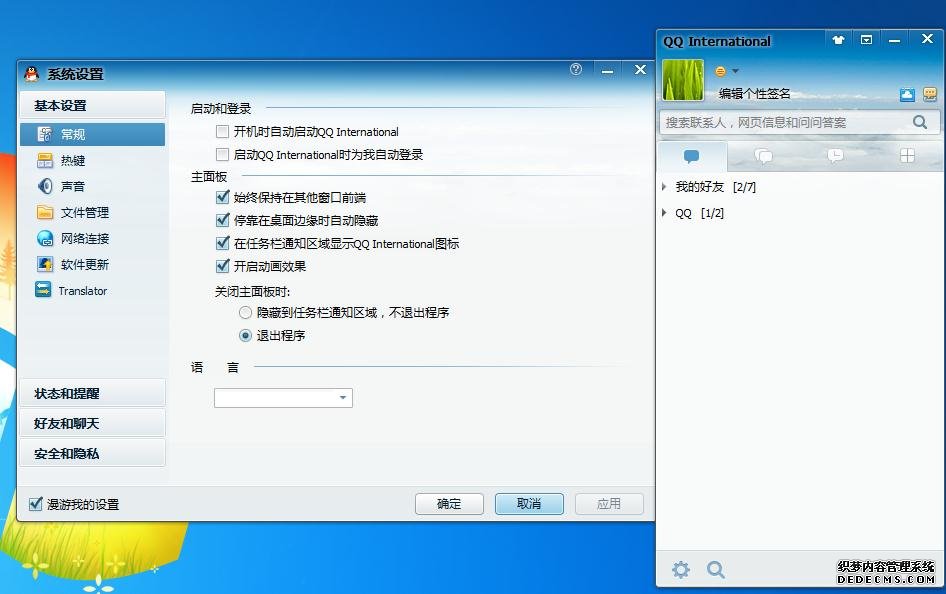This screenshot has width=946, height=594.
Task: Click the 取消 button
Action: coord(529,504)
